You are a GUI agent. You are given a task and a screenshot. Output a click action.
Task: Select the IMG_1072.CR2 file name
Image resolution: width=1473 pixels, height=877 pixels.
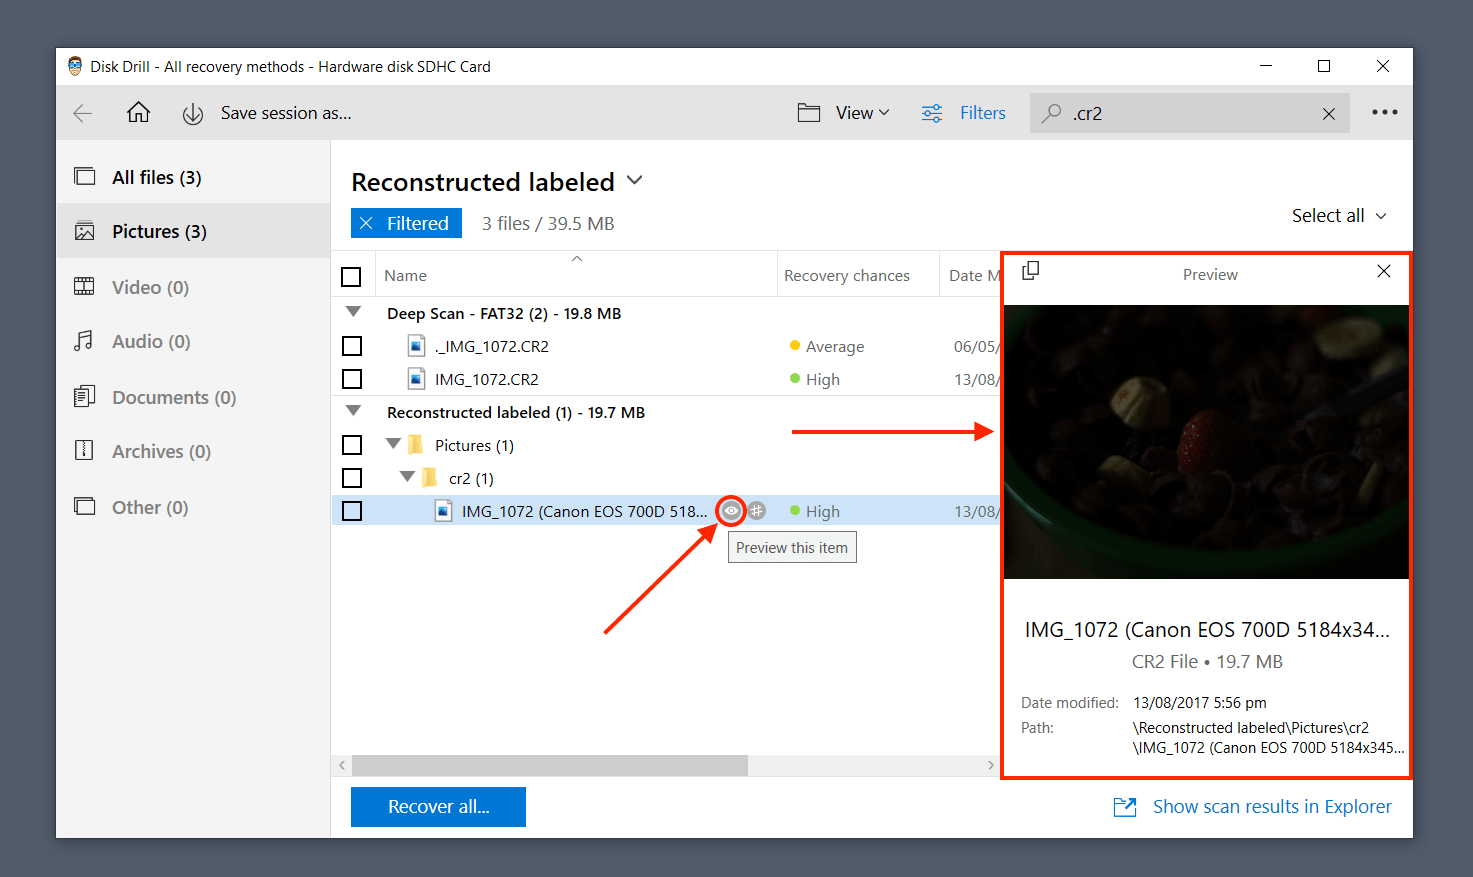(487, 379)
